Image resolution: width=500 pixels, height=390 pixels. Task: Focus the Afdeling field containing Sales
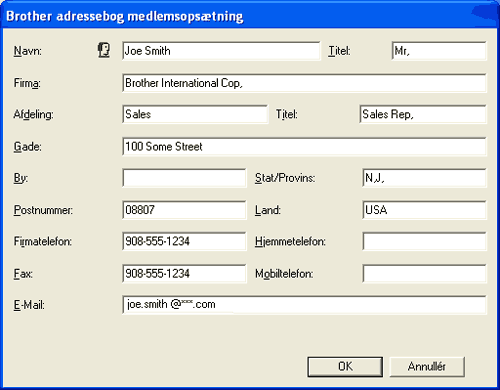pyautogui.click(x=195, y=114)
